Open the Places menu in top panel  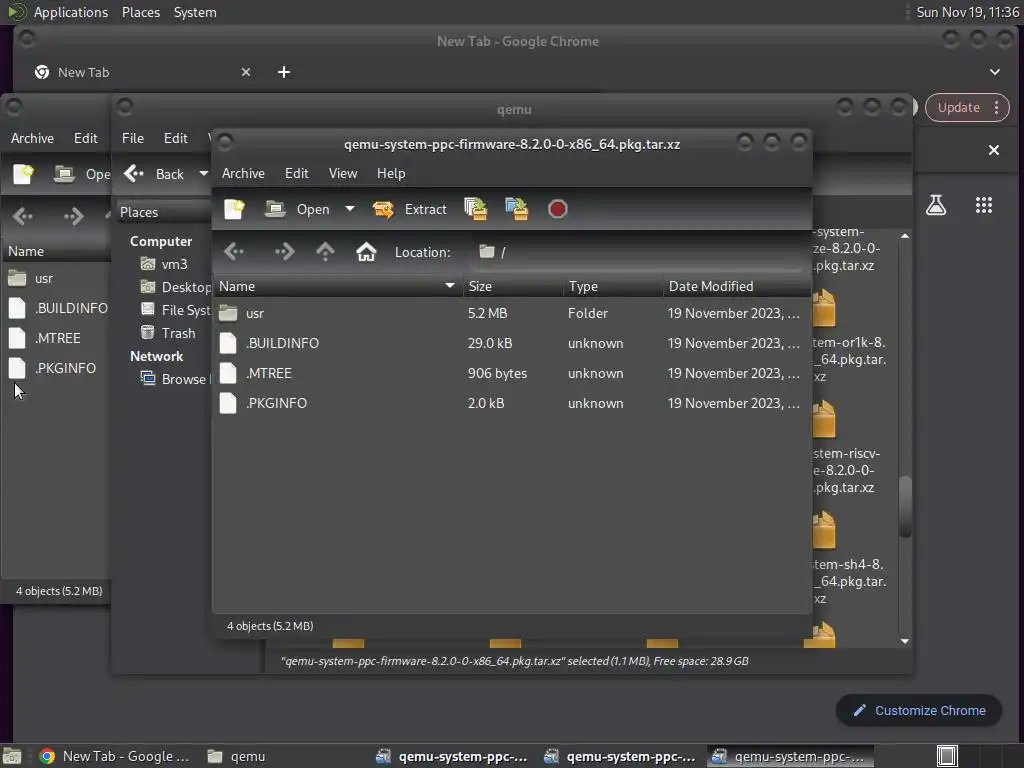140,12
